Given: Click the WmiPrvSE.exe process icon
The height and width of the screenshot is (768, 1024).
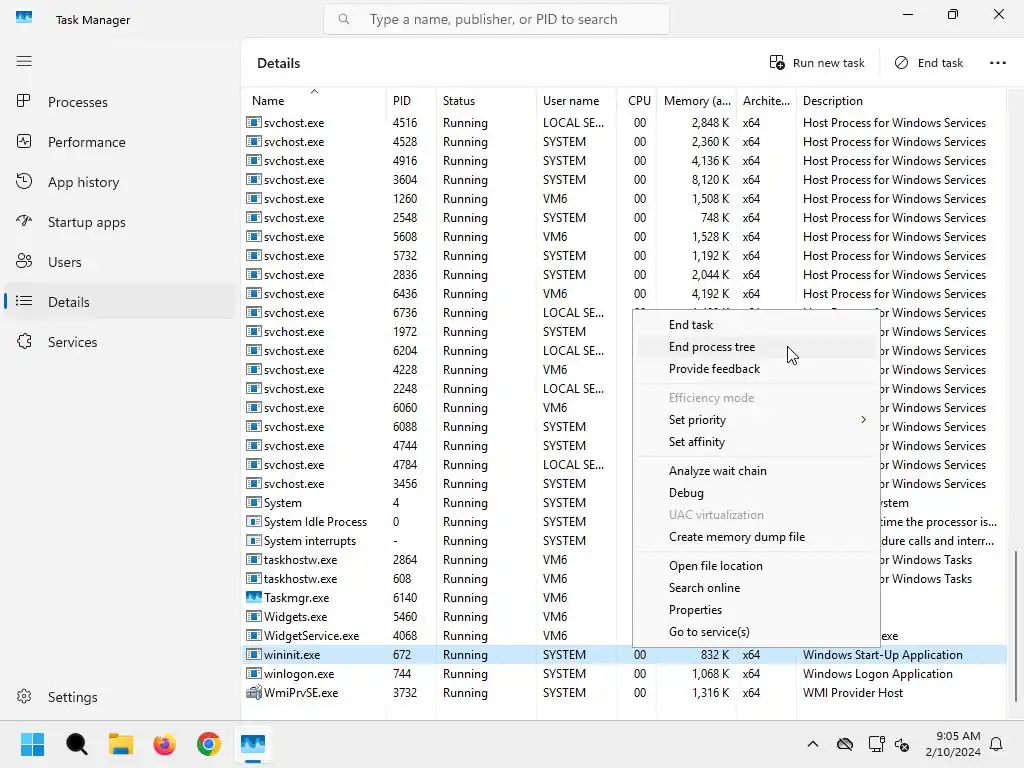Looking at the screenshot, I should click(x=253, y=693).
